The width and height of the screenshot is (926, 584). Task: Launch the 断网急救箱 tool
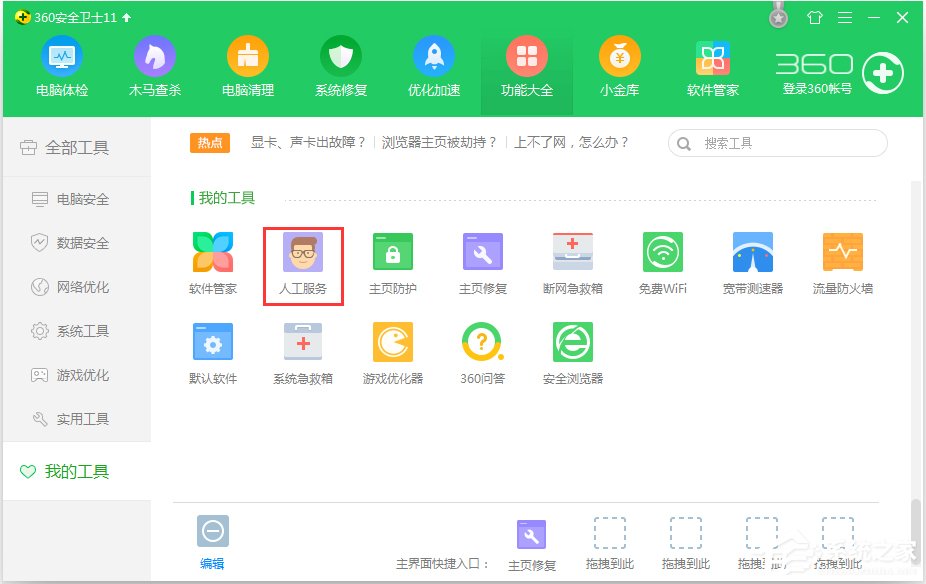[x=573, y=262]
